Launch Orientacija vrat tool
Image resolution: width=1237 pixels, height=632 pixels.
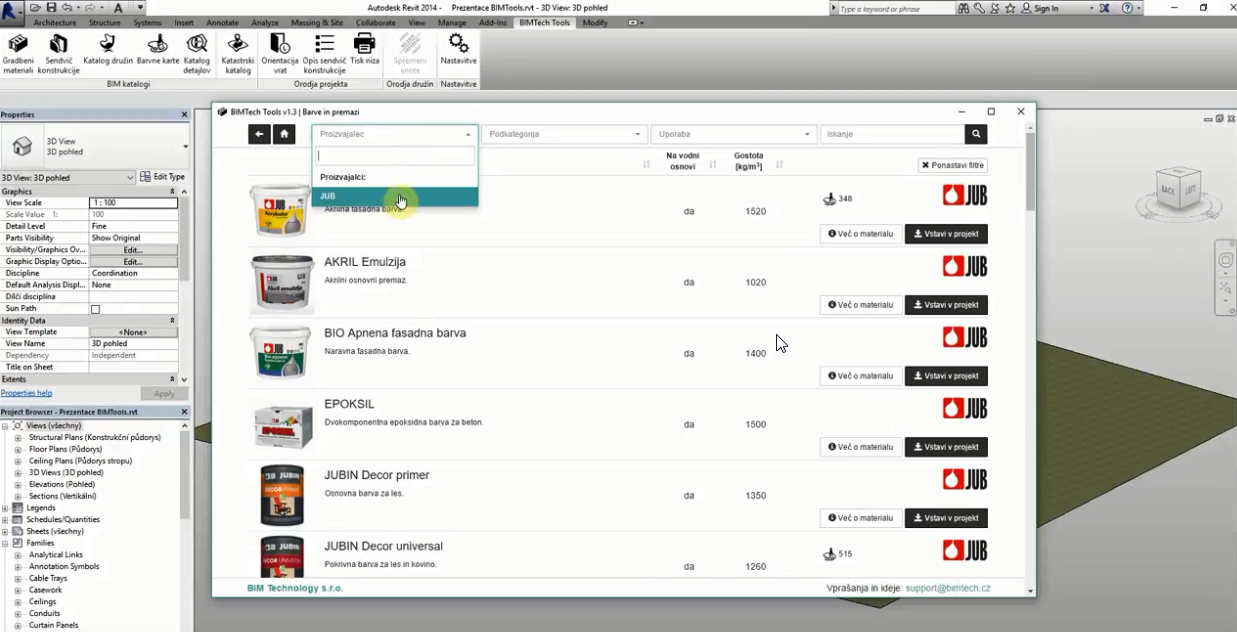coord(280,54)
